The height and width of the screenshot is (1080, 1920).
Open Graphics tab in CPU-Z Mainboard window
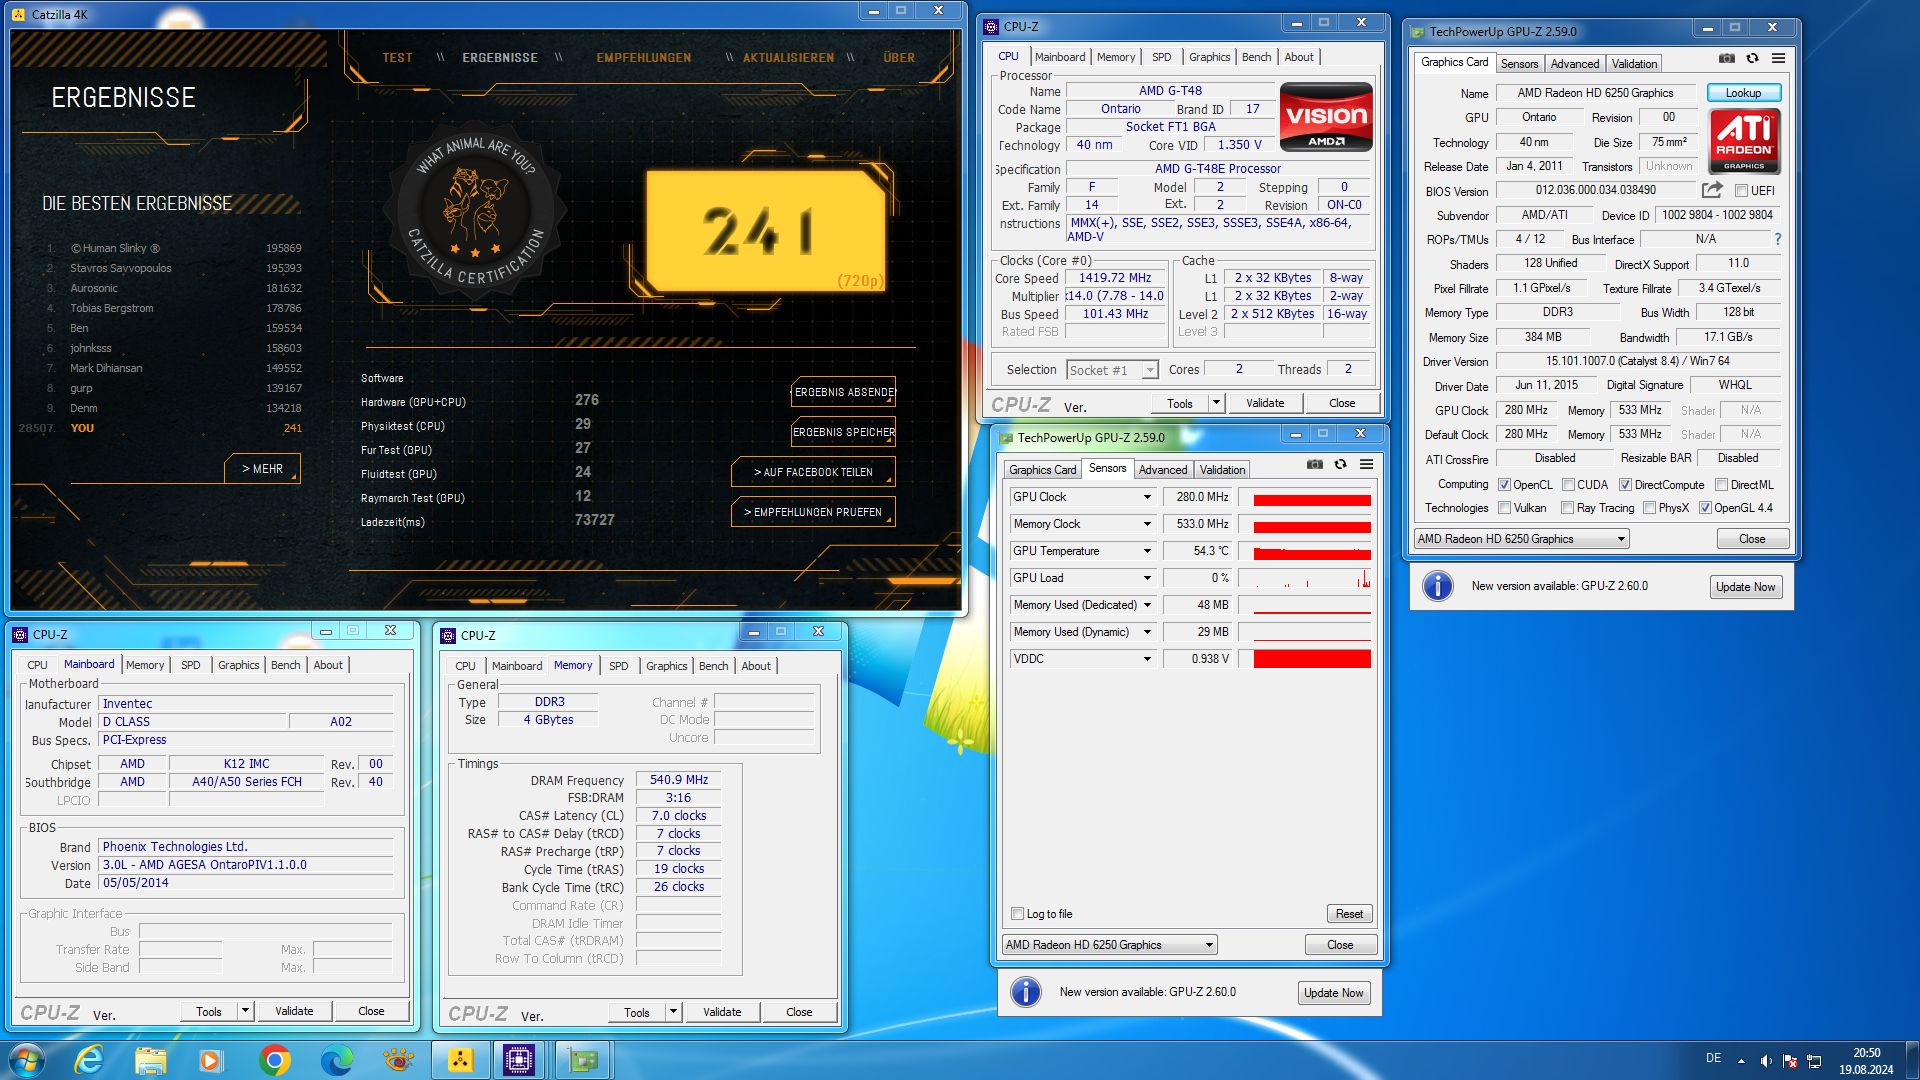(238, 665)
